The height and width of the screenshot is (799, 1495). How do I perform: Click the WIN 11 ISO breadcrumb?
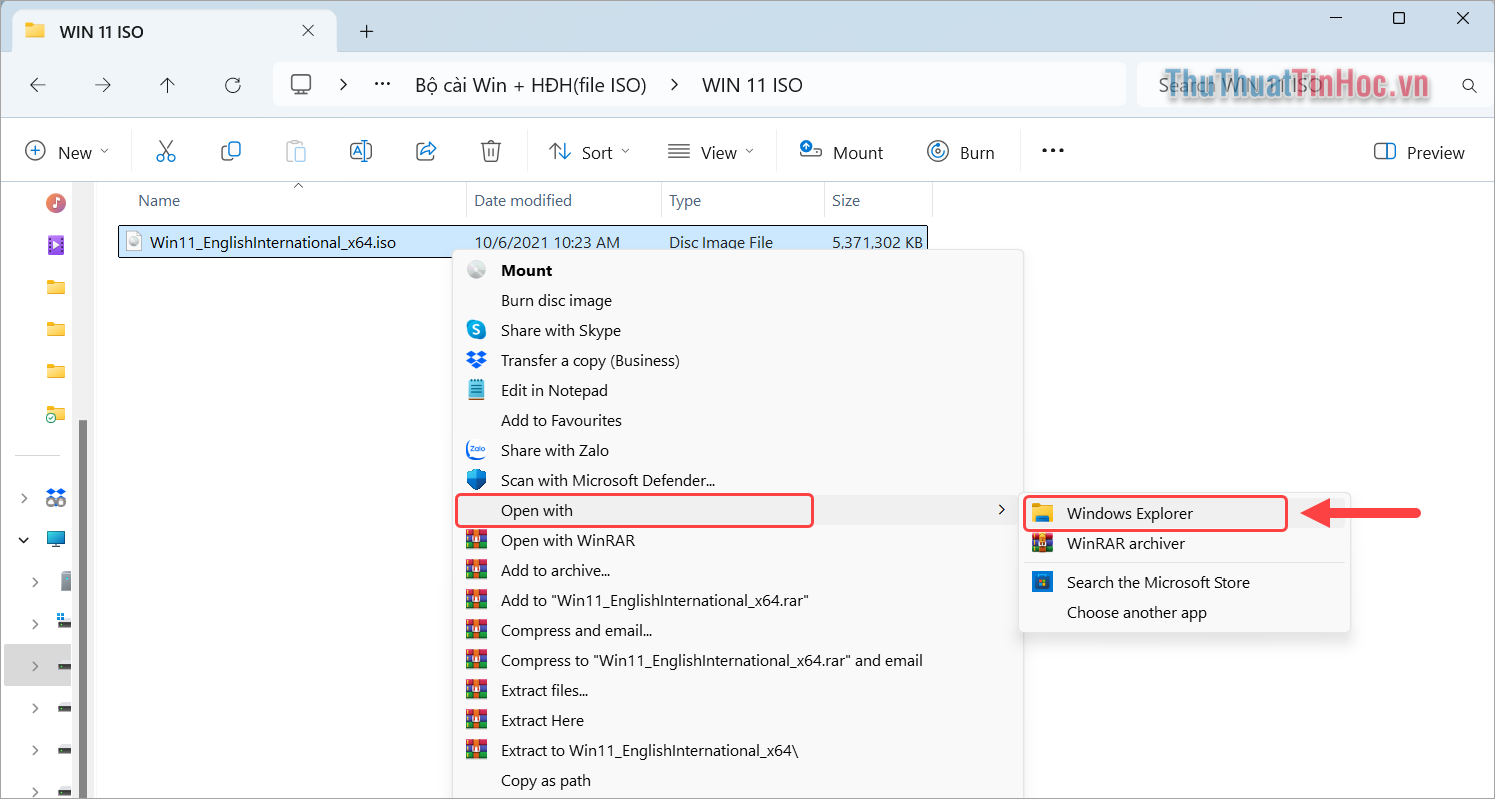[x=752, y=85]
